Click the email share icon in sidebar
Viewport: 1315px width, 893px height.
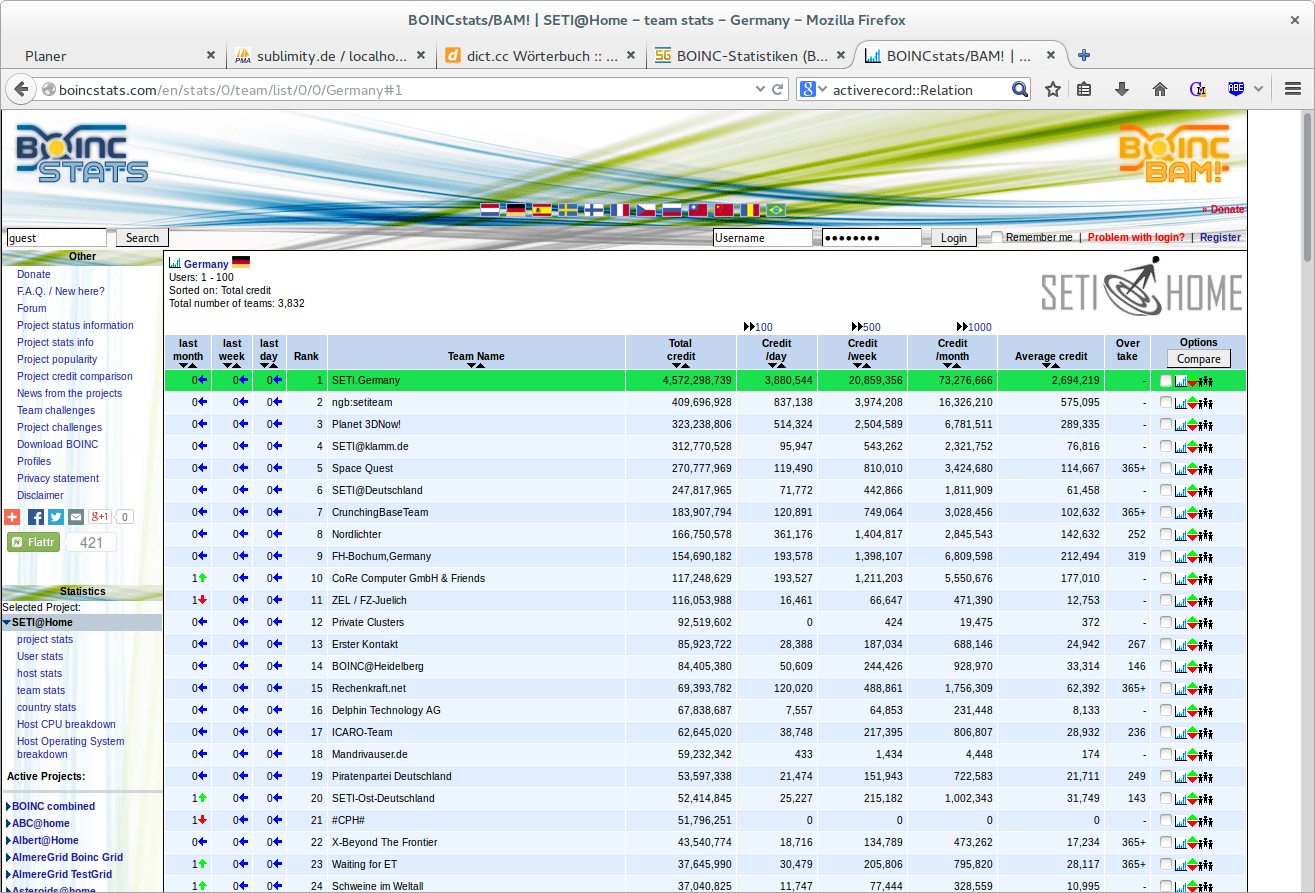(75, 517)
